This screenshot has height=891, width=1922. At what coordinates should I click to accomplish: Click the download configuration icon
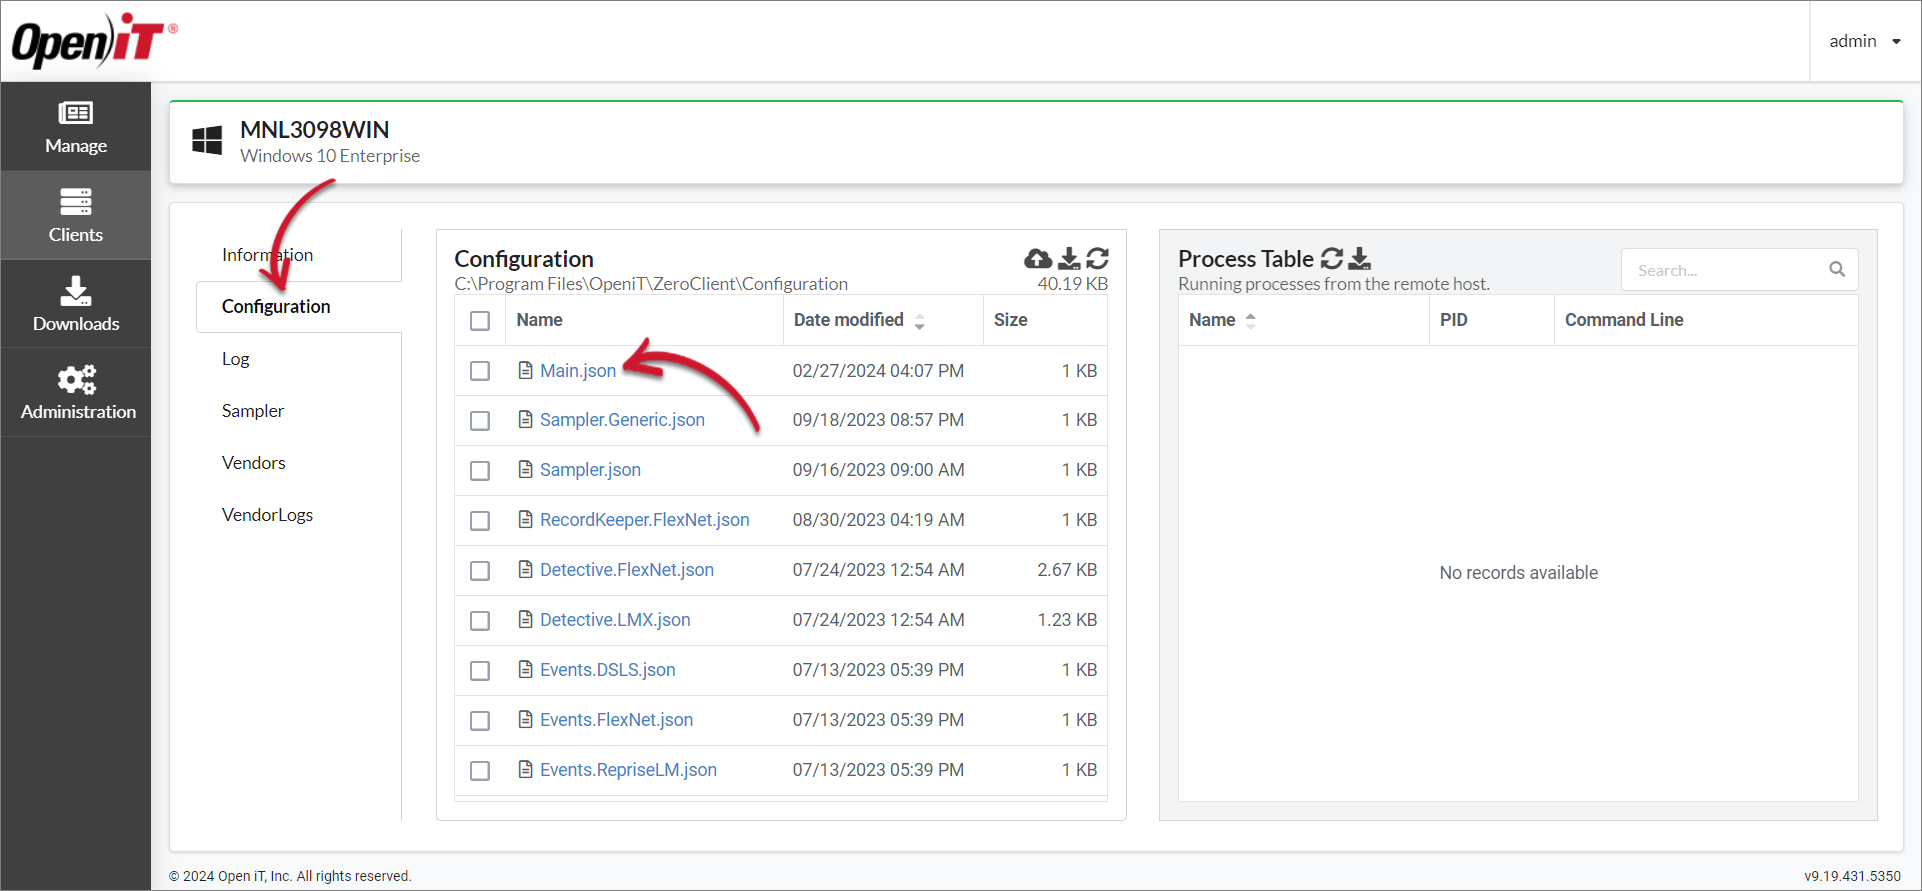pos(1069,259)
